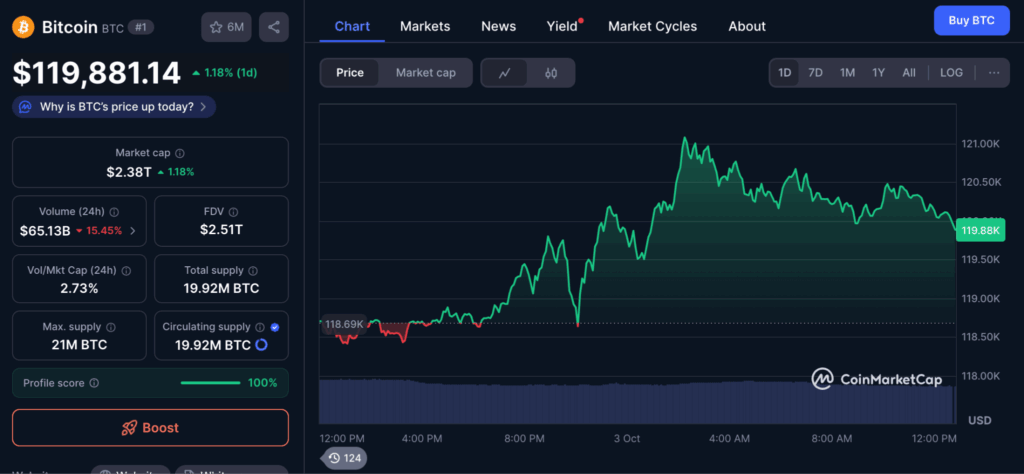The height and width of the screenshot is (474, 1024).
Task: Click info icon next to FDV
Action: 234,212
